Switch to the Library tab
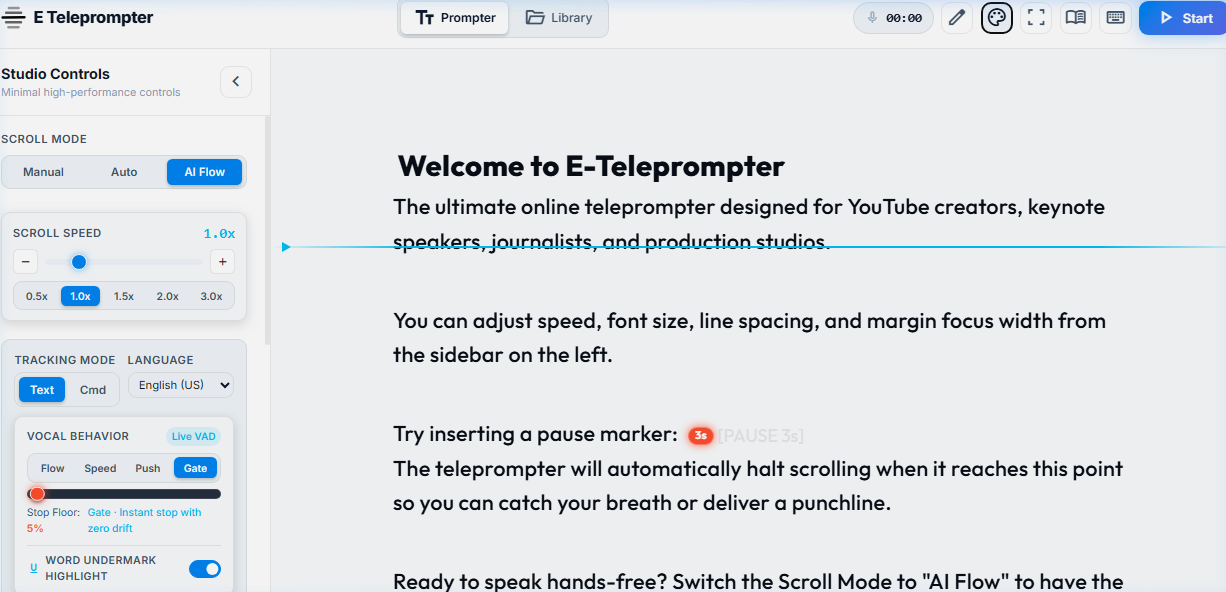The image size is (1226, 592). point(559,18)
